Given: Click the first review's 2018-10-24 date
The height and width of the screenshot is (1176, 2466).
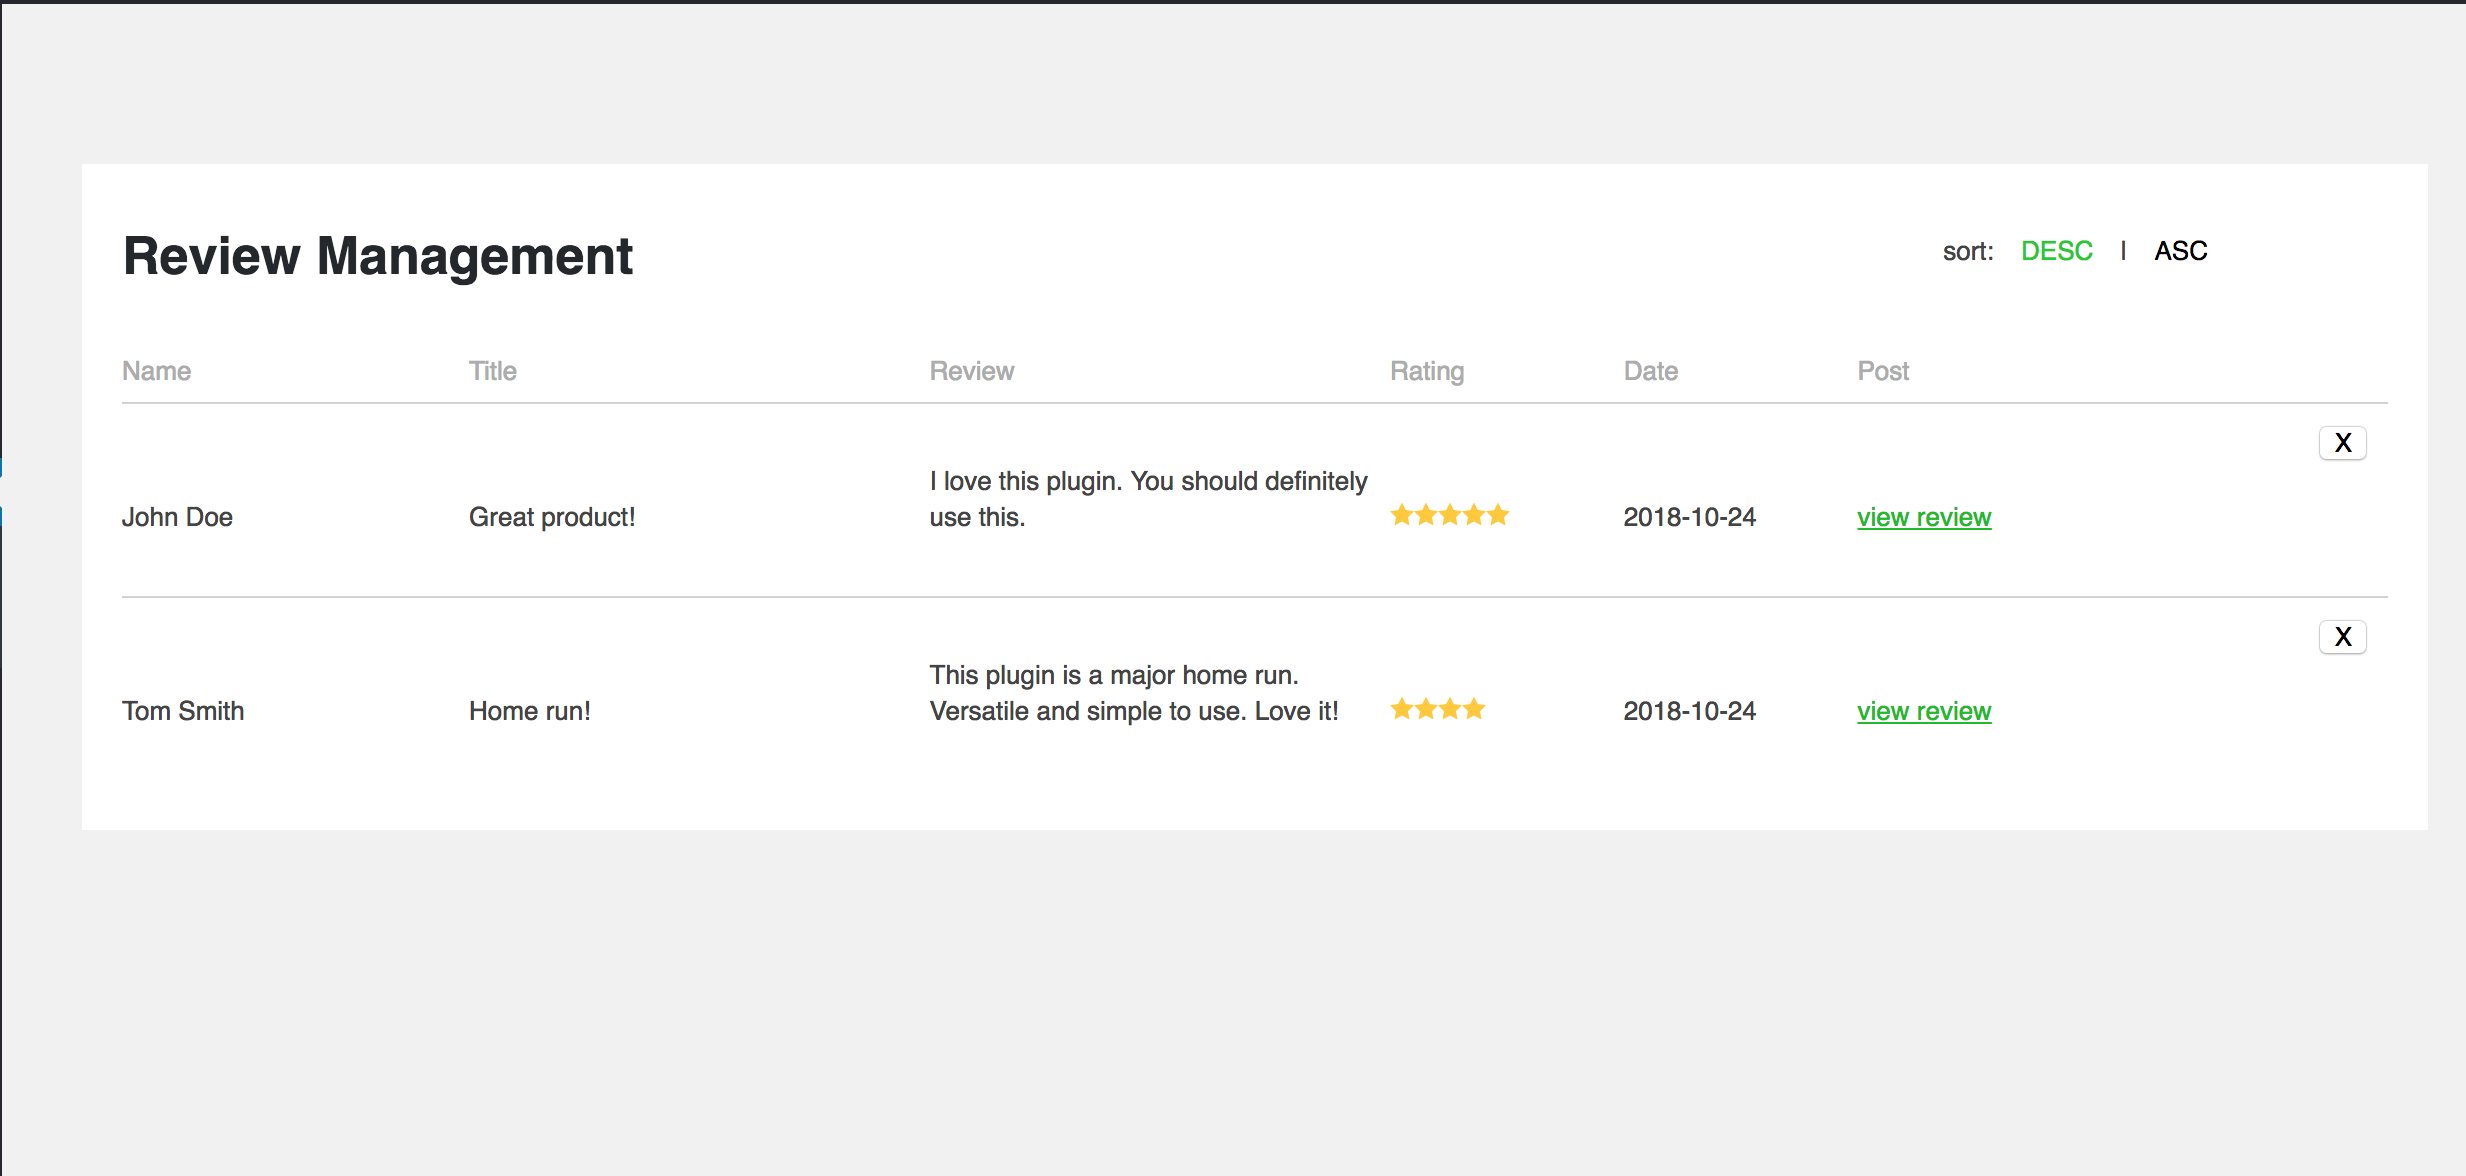Looking at the screenshot, I should 1689,517.
